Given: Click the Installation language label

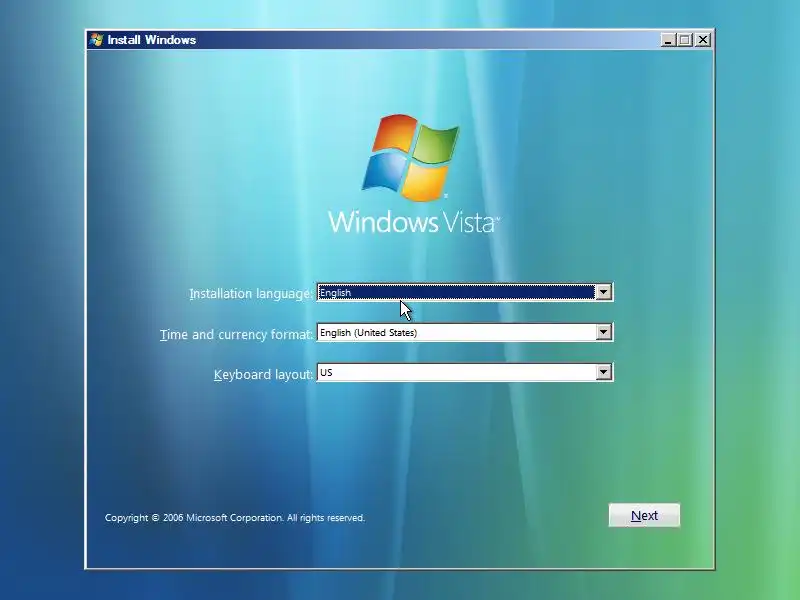Looking at the screenshot, I should [251, 294].
